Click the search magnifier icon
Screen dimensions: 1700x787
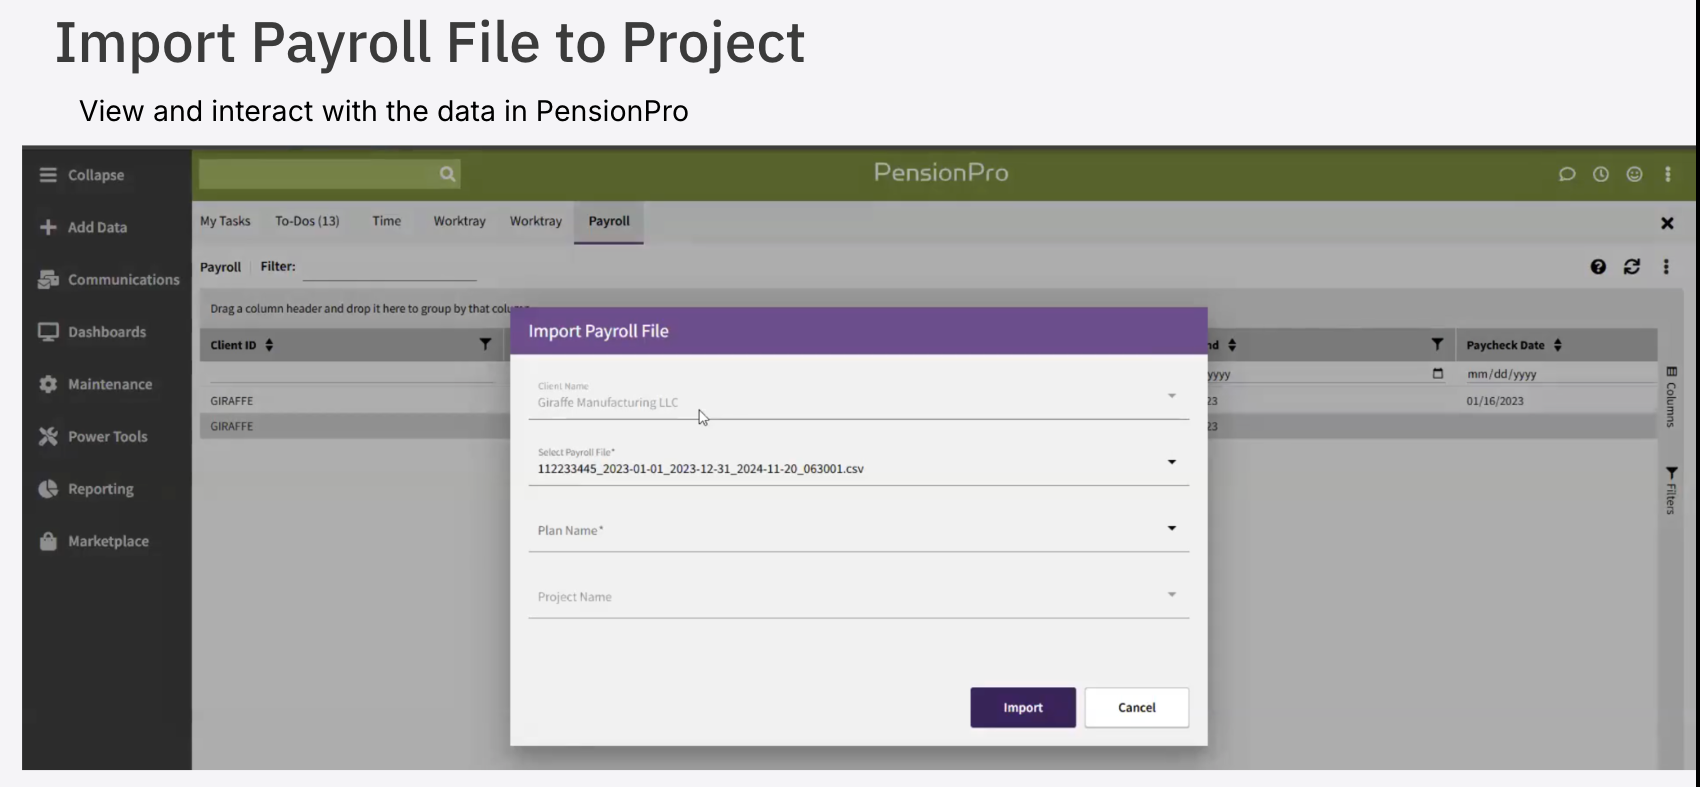[447, 174]
